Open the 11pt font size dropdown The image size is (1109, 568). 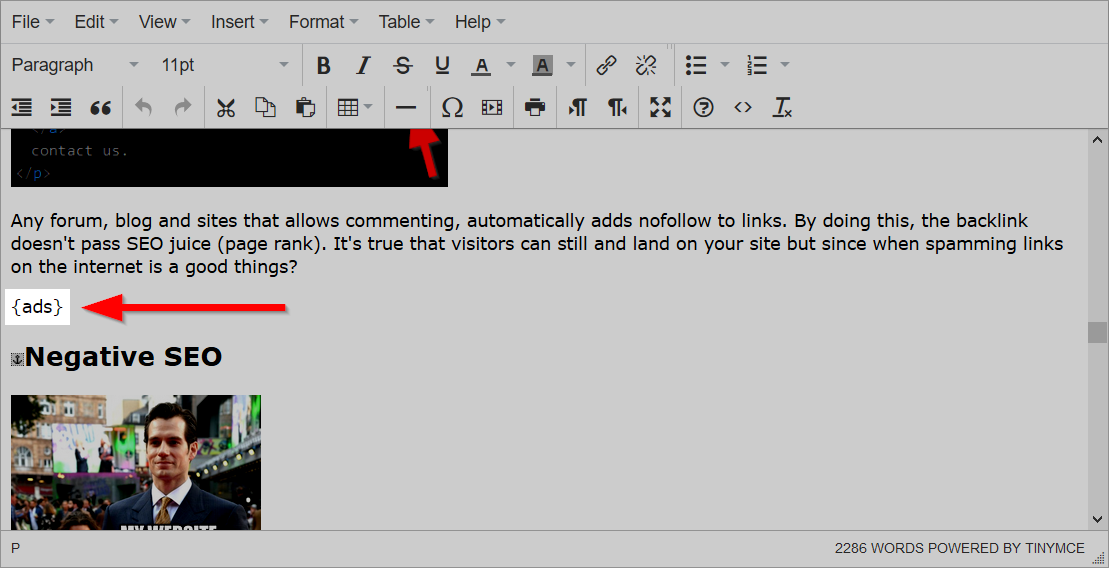pos(224,65)
